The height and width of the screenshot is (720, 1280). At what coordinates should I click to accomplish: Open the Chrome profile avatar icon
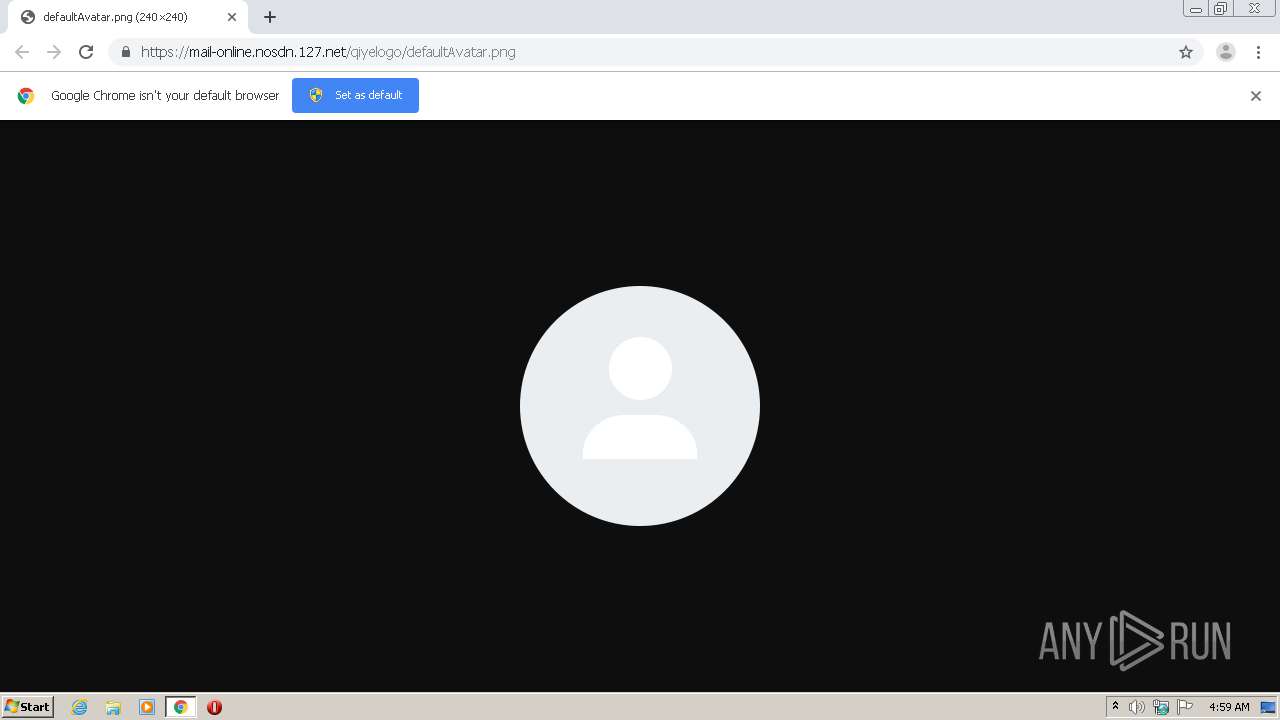click(1225, 52)
